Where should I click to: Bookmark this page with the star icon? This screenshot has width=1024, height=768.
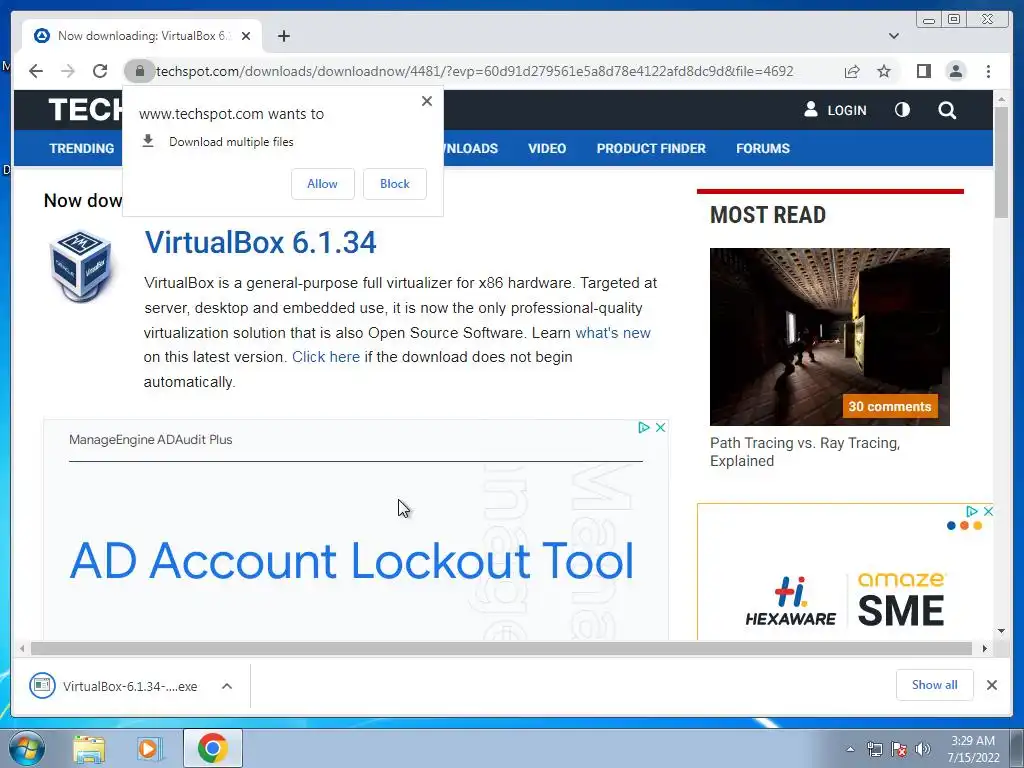pos(884,71)
